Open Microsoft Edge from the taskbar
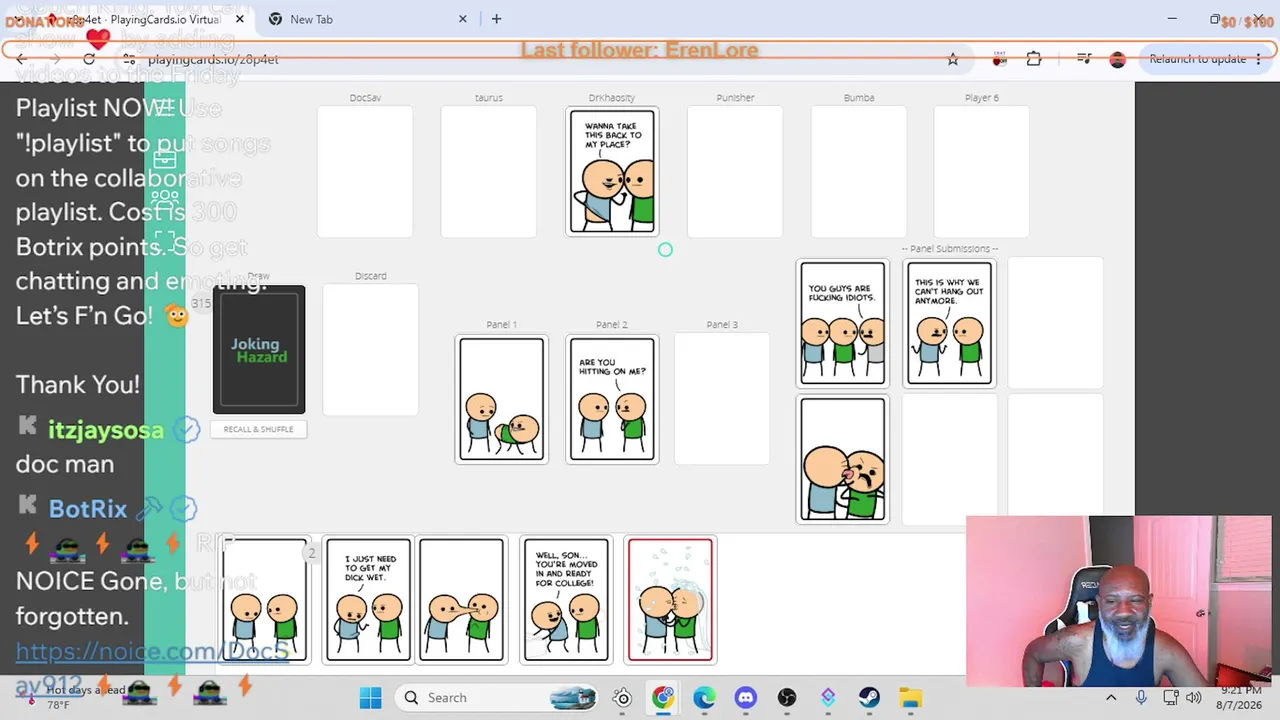This screenshot has height=720, width=1280. (x=704, y=698)
